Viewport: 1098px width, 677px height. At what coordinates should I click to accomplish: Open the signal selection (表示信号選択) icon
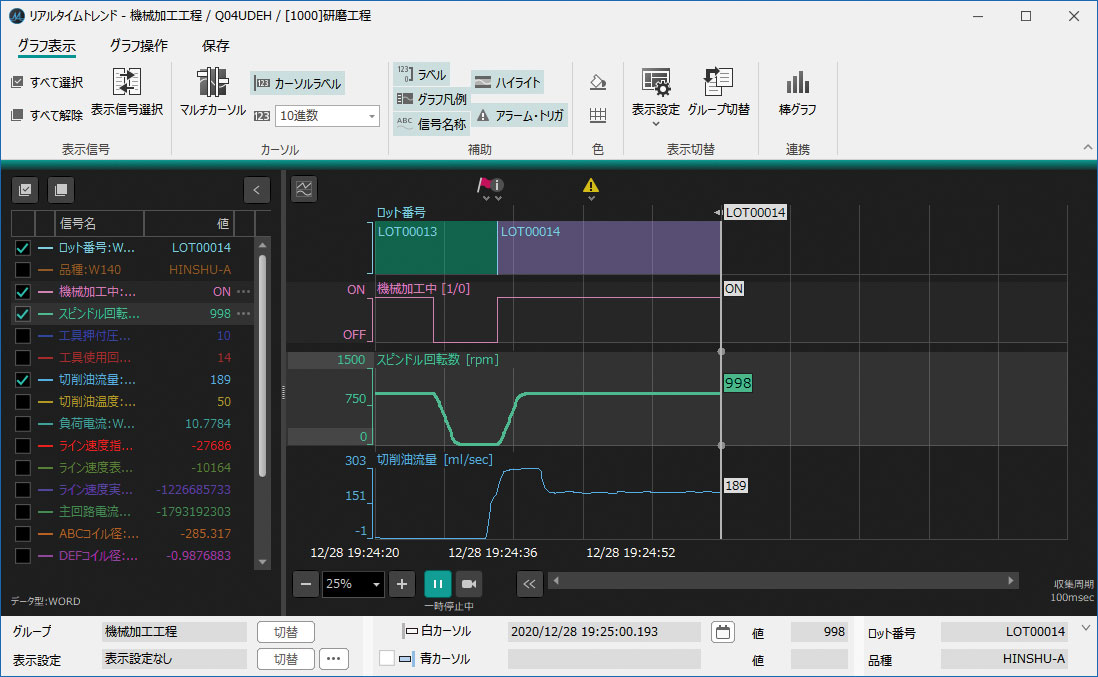click(127, 83)
